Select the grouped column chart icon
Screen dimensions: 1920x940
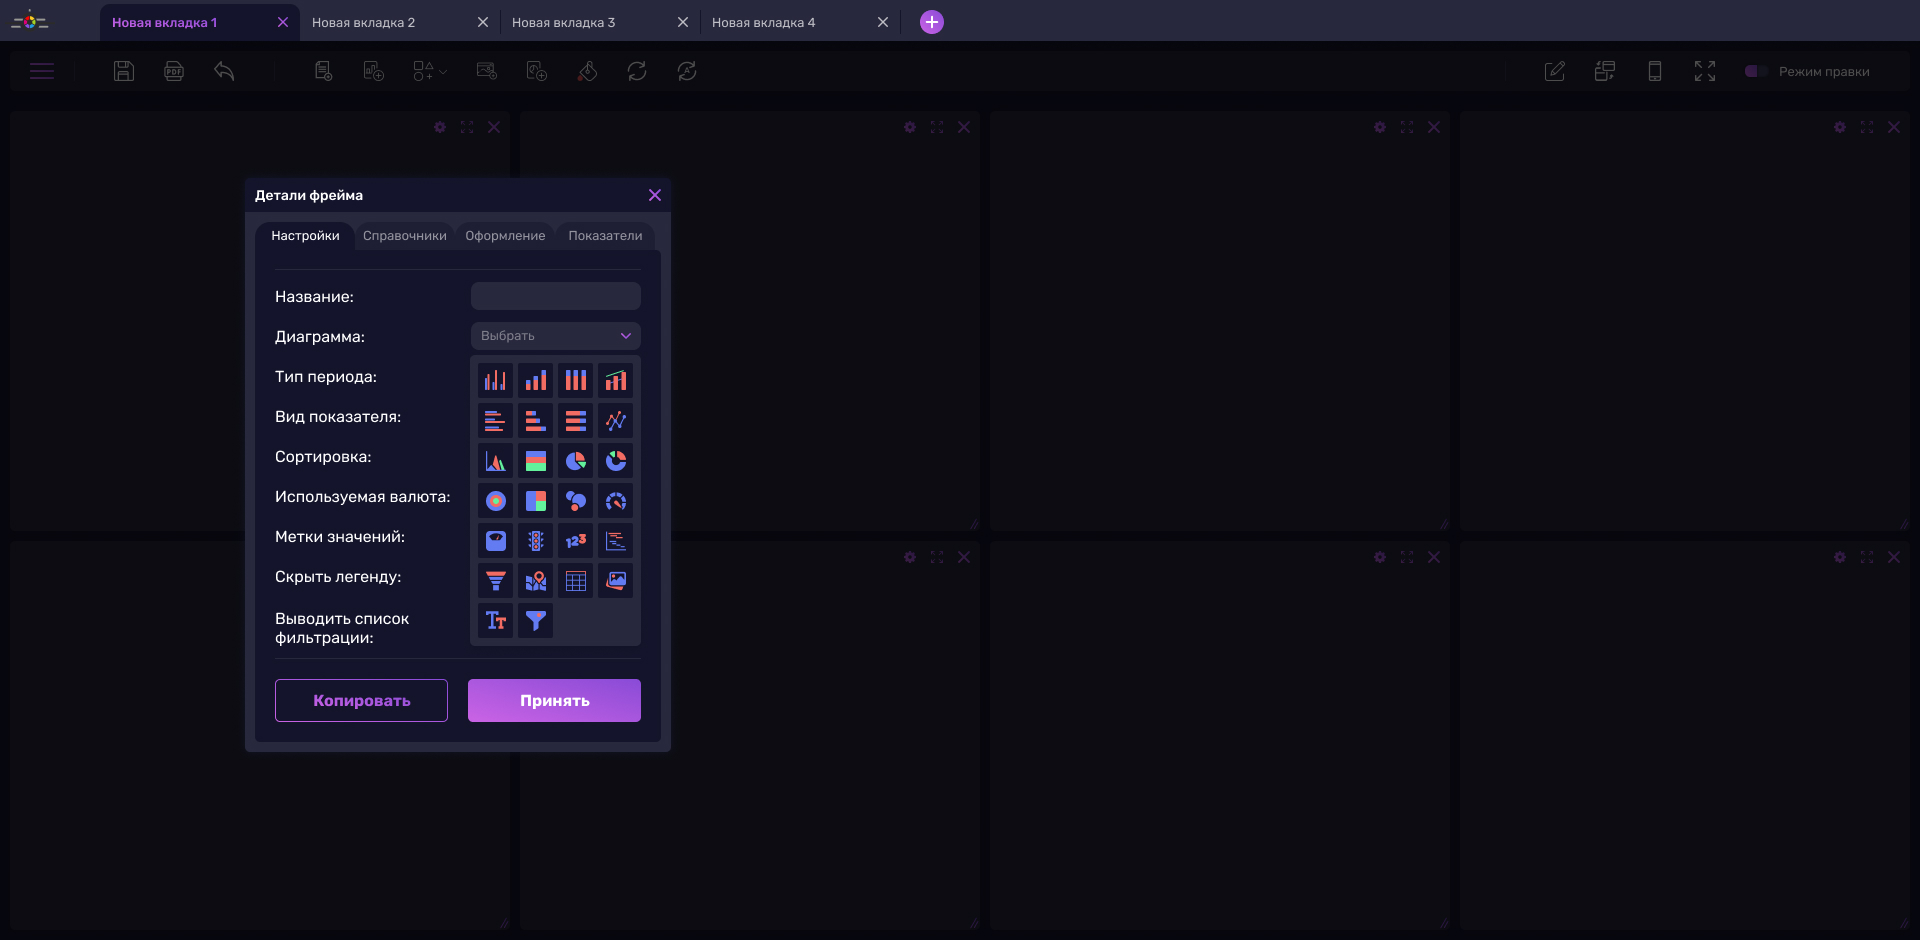pyautogui.click(x=496, y=381)
